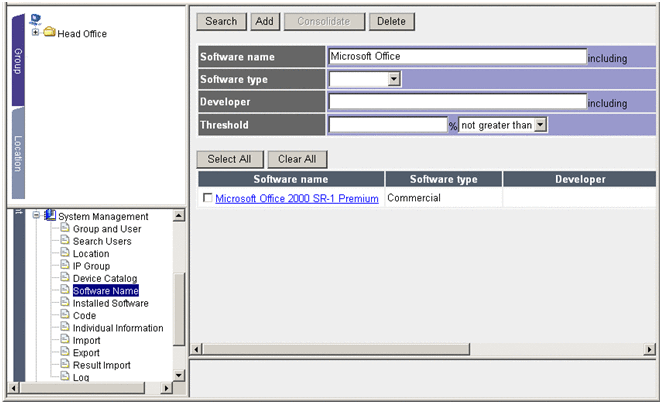663x405 pixels.
Task: Click the Search button
Action: click(221, 22)
